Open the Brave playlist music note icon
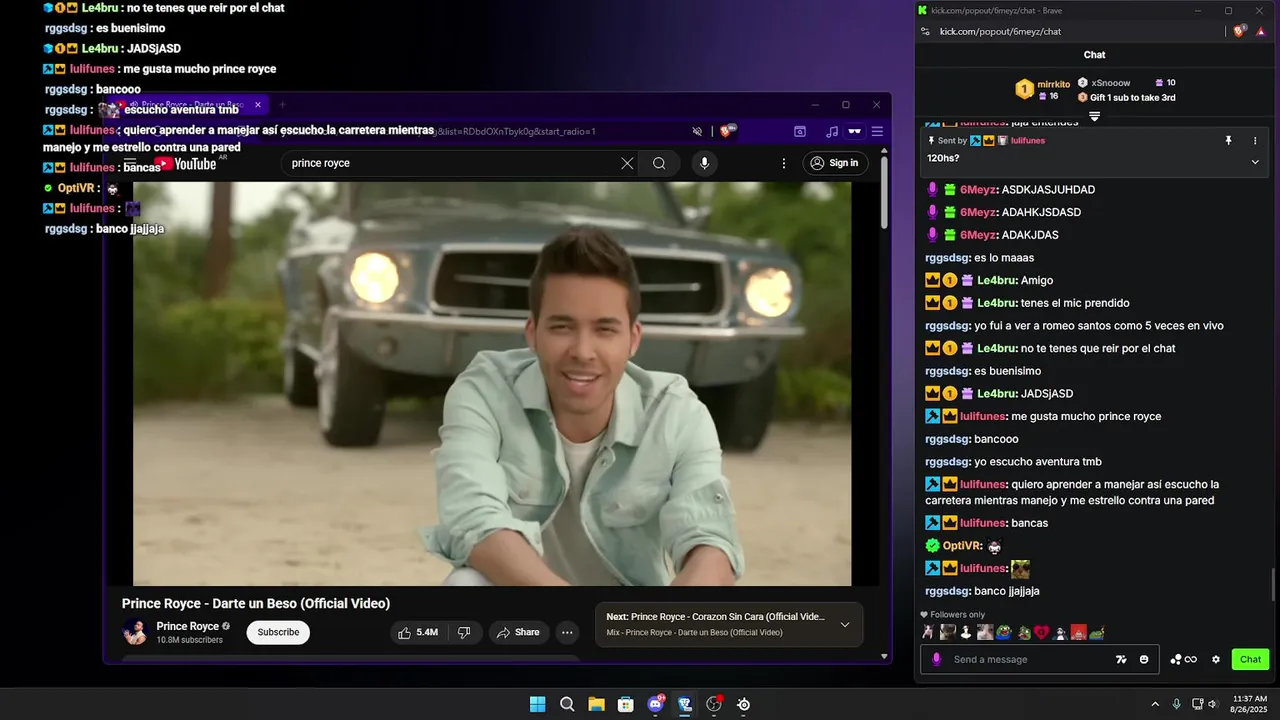1280x720 pixels. tap(831, 131)
